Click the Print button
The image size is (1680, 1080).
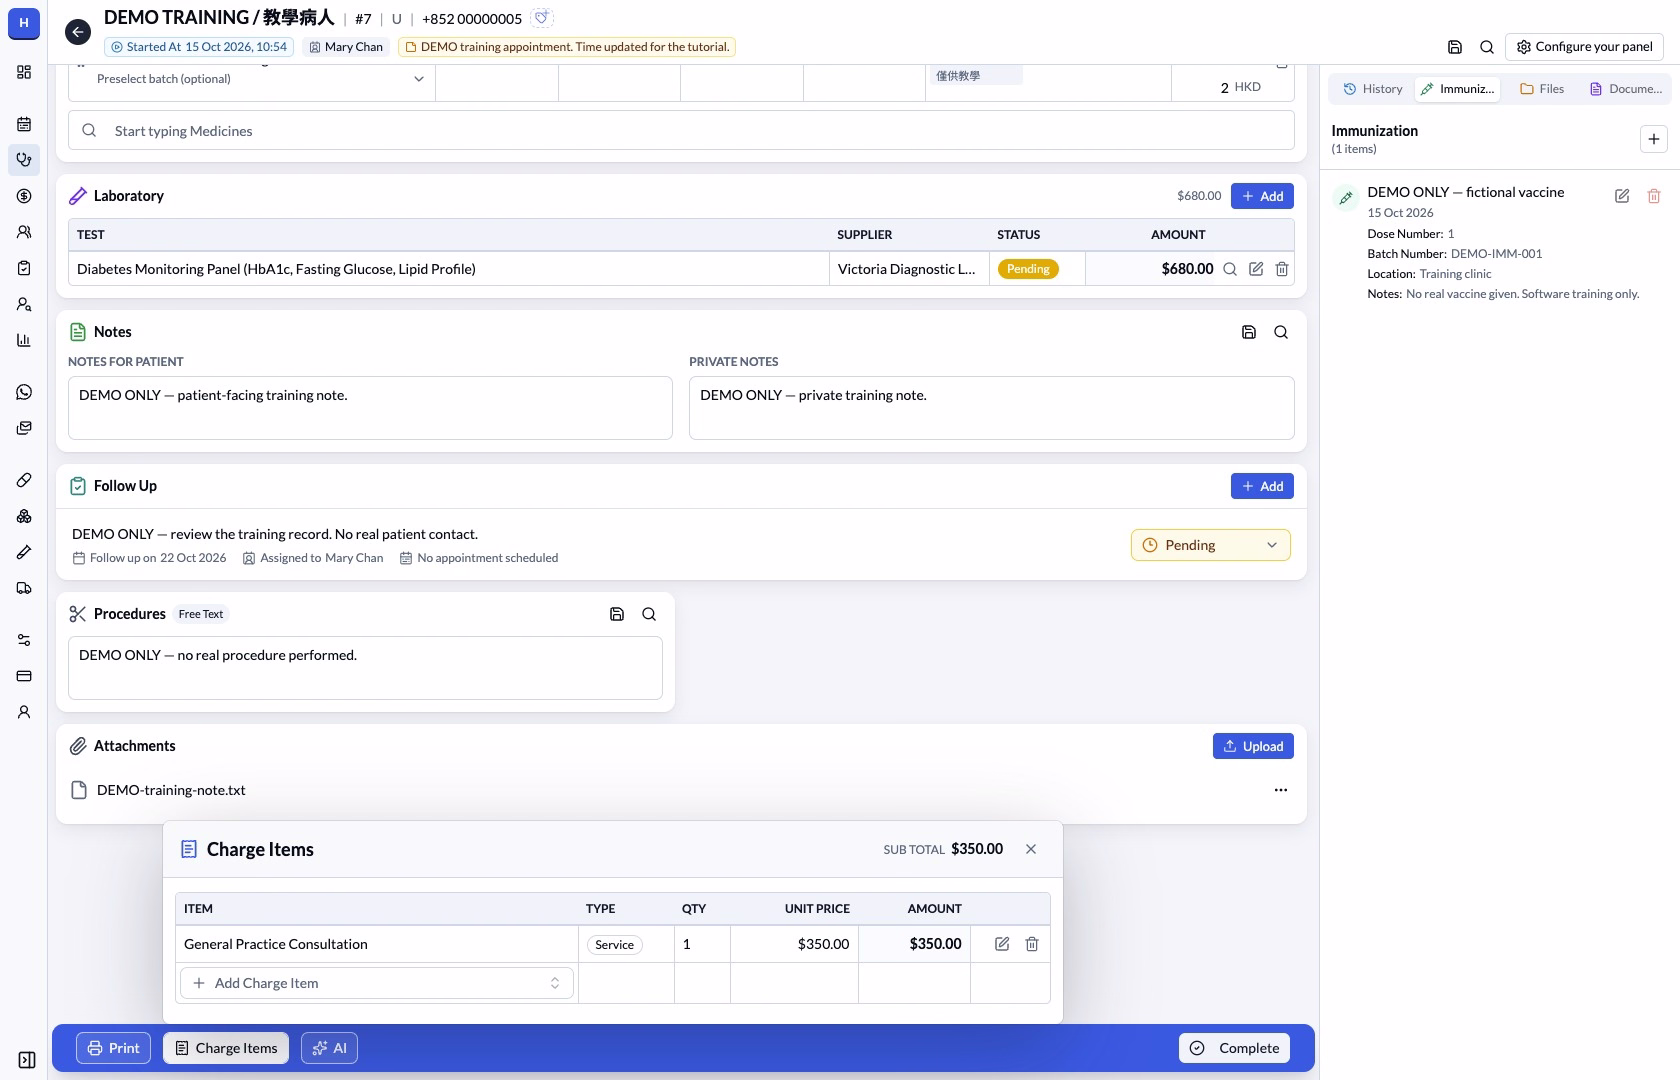[113, 1048]
